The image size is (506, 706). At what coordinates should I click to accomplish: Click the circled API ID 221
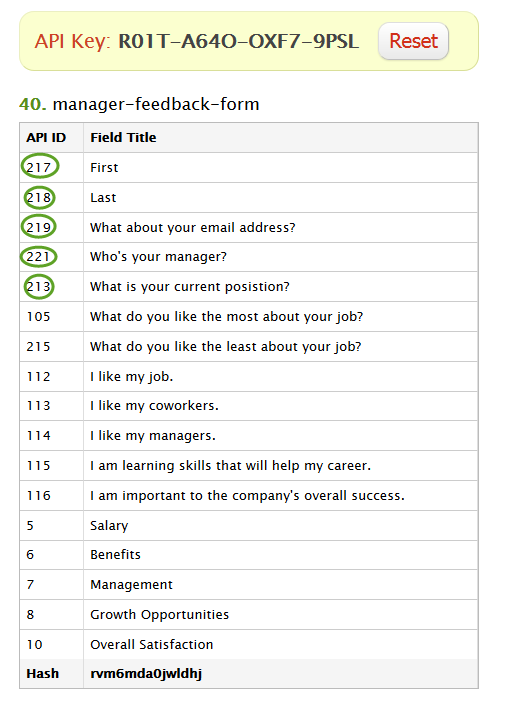[39, 257]
